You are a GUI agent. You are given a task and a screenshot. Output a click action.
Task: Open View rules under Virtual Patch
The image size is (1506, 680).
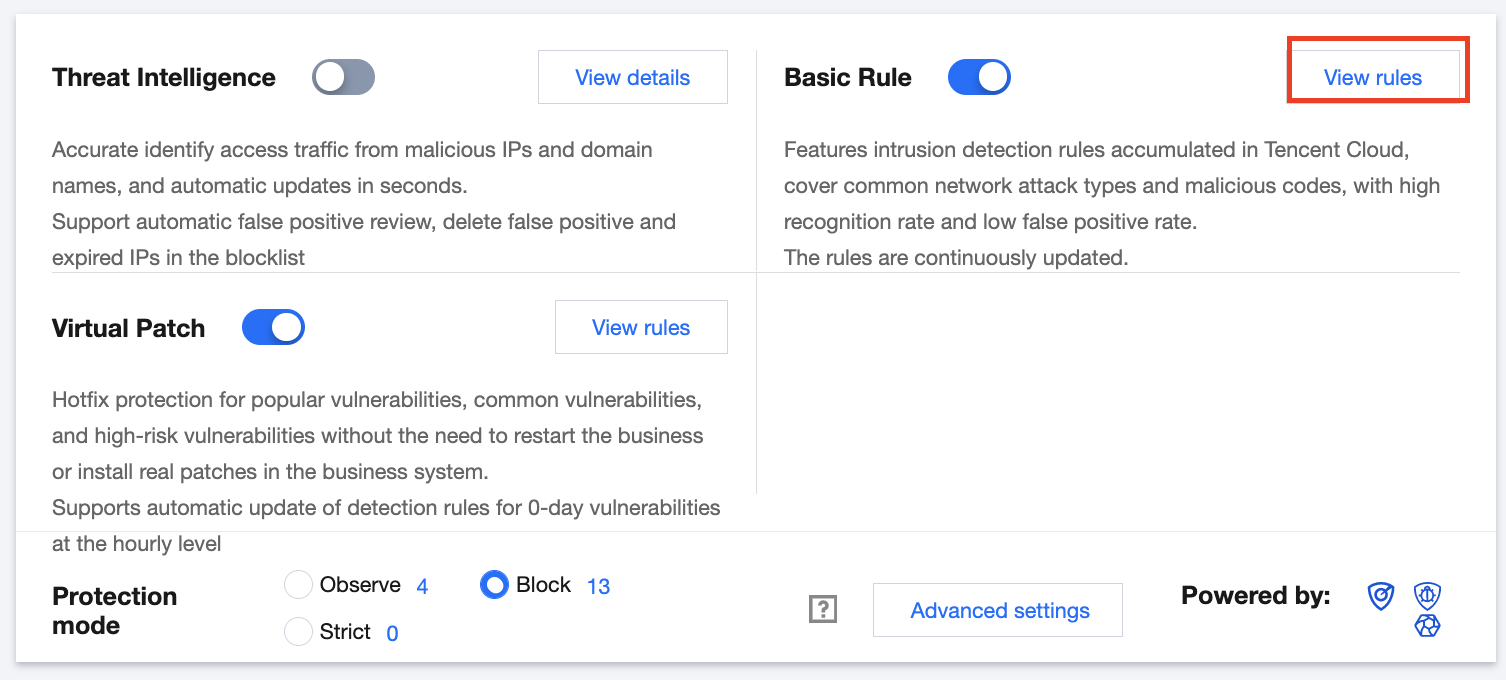641,327
